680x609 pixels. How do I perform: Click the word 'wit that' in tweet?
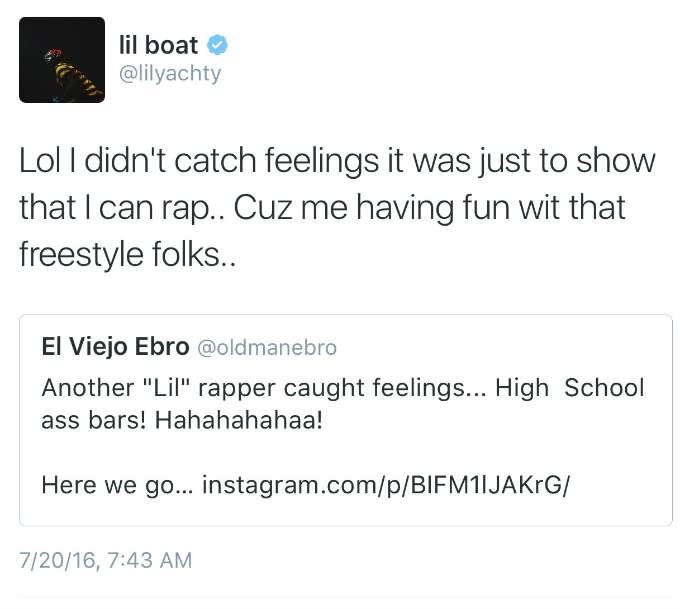(x=572, y=207)
